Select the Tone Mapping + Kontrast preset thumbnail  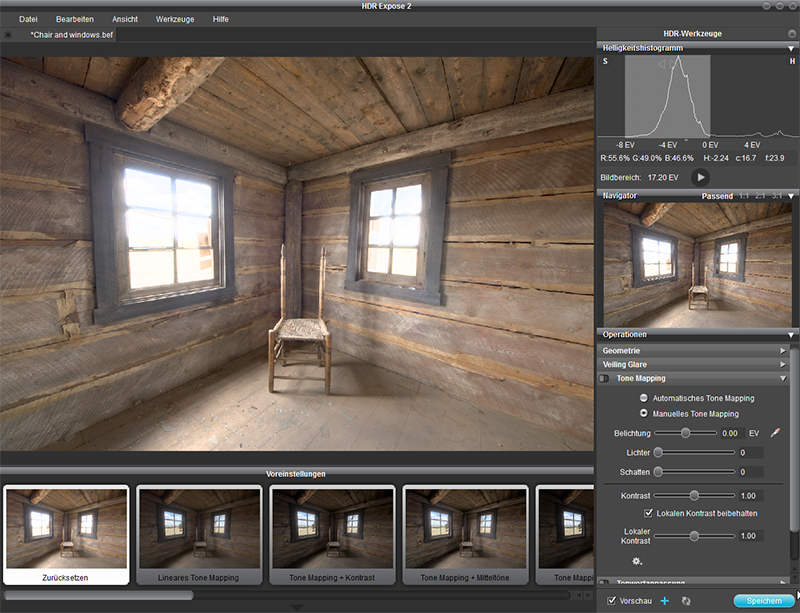(x=333, y=533)
